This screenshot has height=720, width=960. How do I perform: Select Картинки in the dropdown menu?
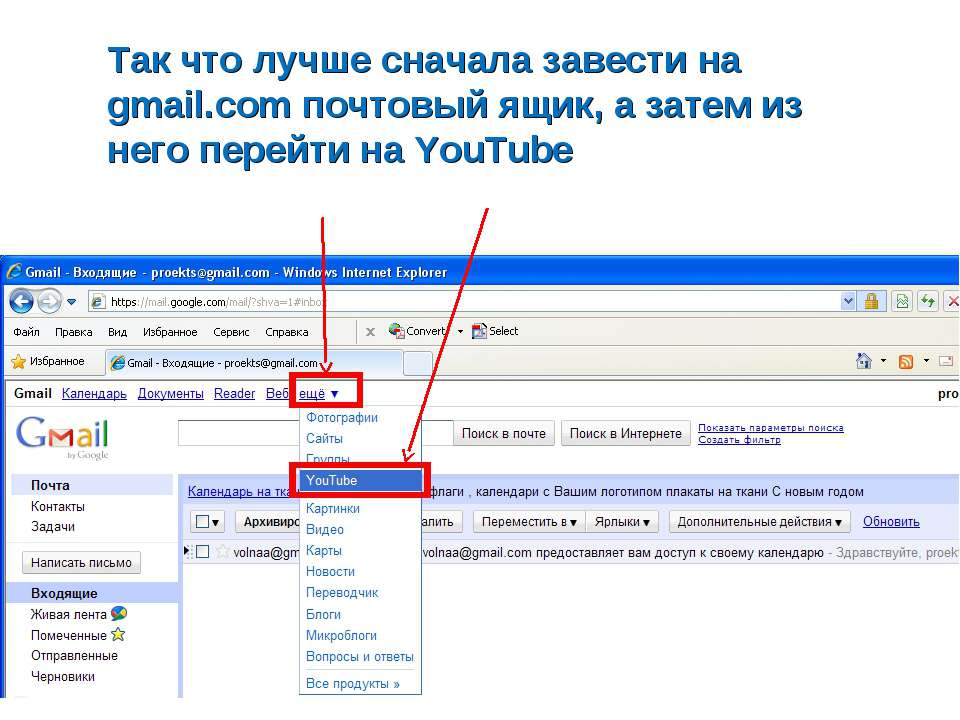coord(333,509)
